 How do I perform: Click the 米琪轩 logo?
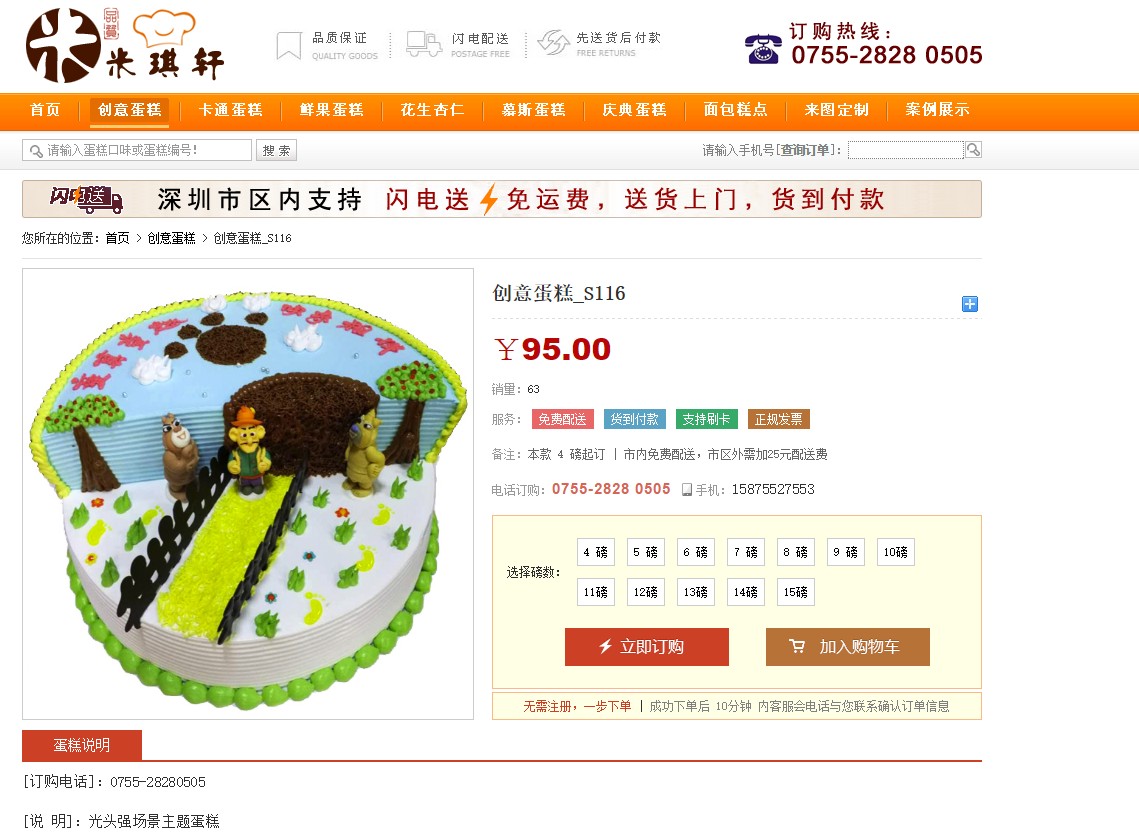tap(125, 46)
